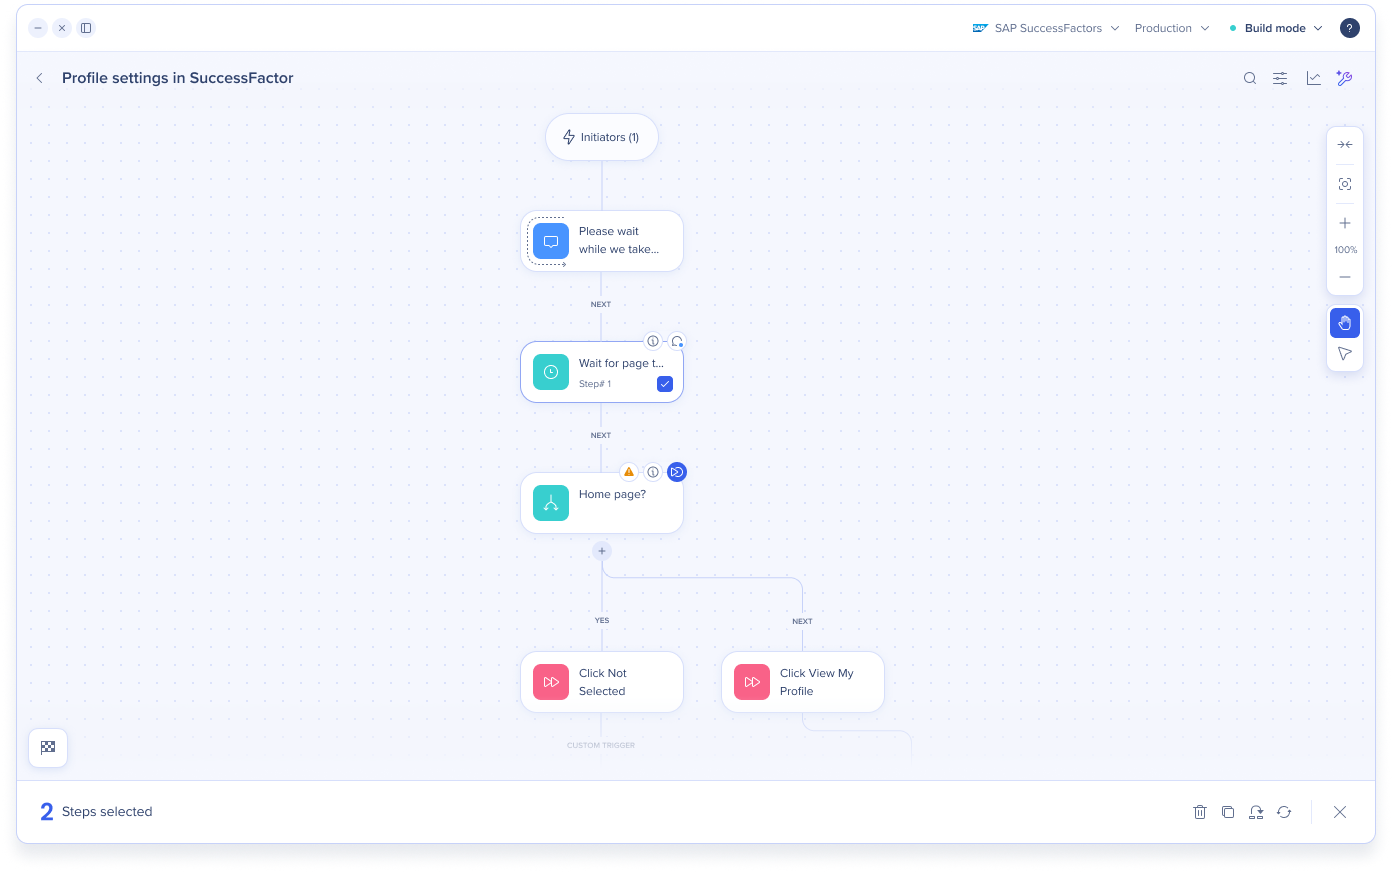Open the Production environment dropdown
This screenshot has width=1392, height=872.
pos(1172,28)
